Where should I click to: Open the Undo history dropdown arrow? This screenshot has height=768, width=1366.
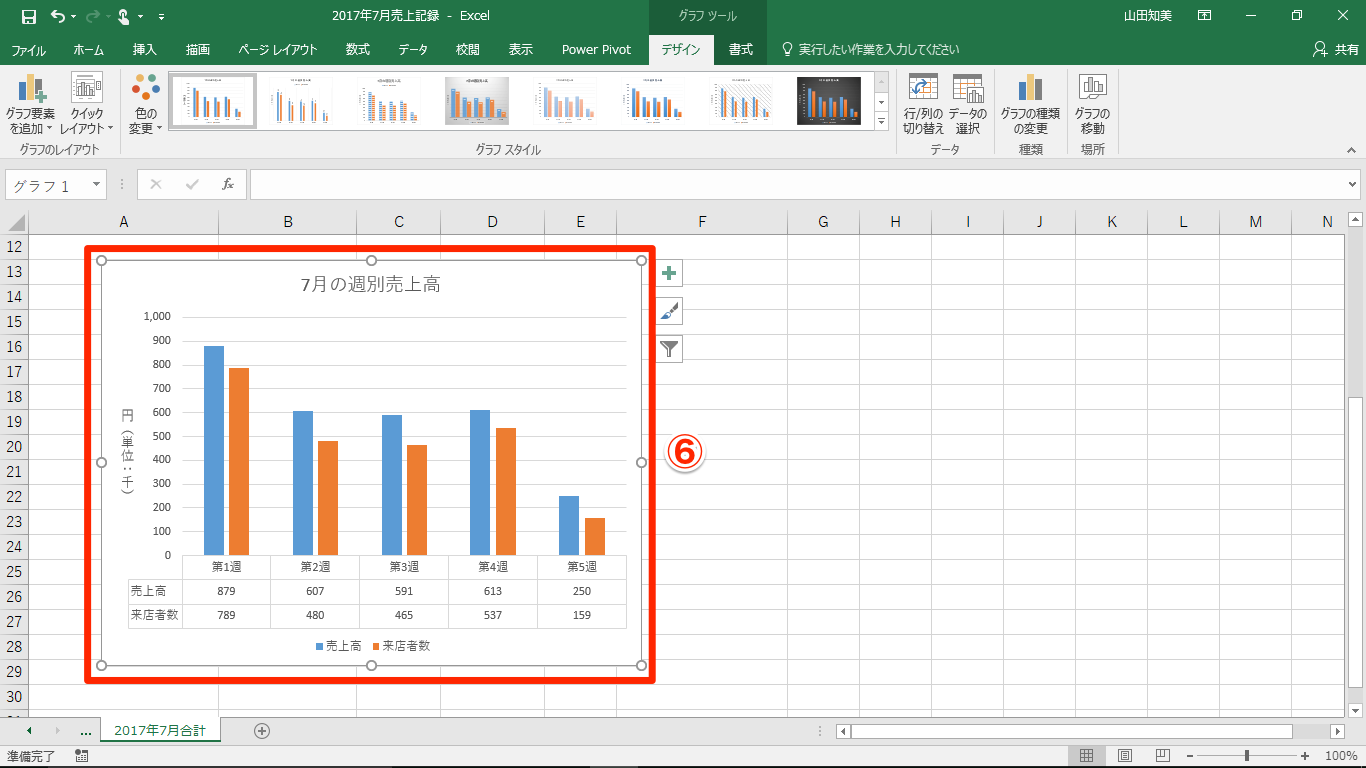click(74, 17)
